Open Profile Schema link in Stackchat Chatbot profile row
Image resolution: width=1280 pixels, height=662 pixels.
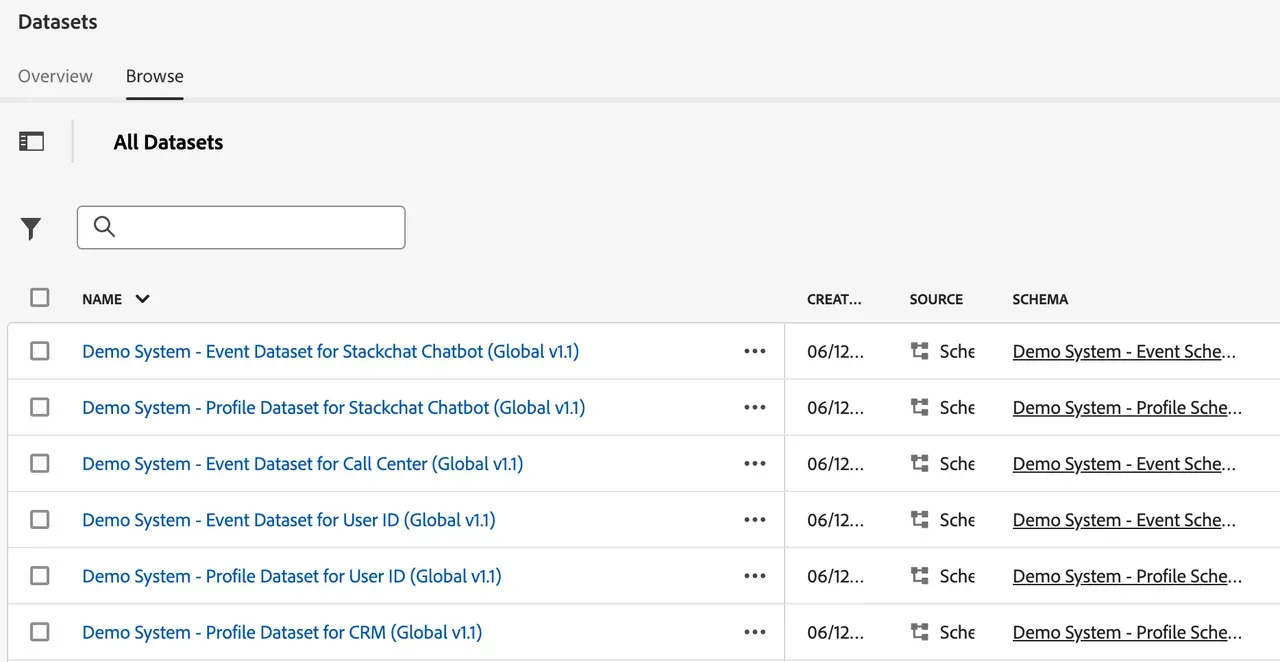(1127, 408)
